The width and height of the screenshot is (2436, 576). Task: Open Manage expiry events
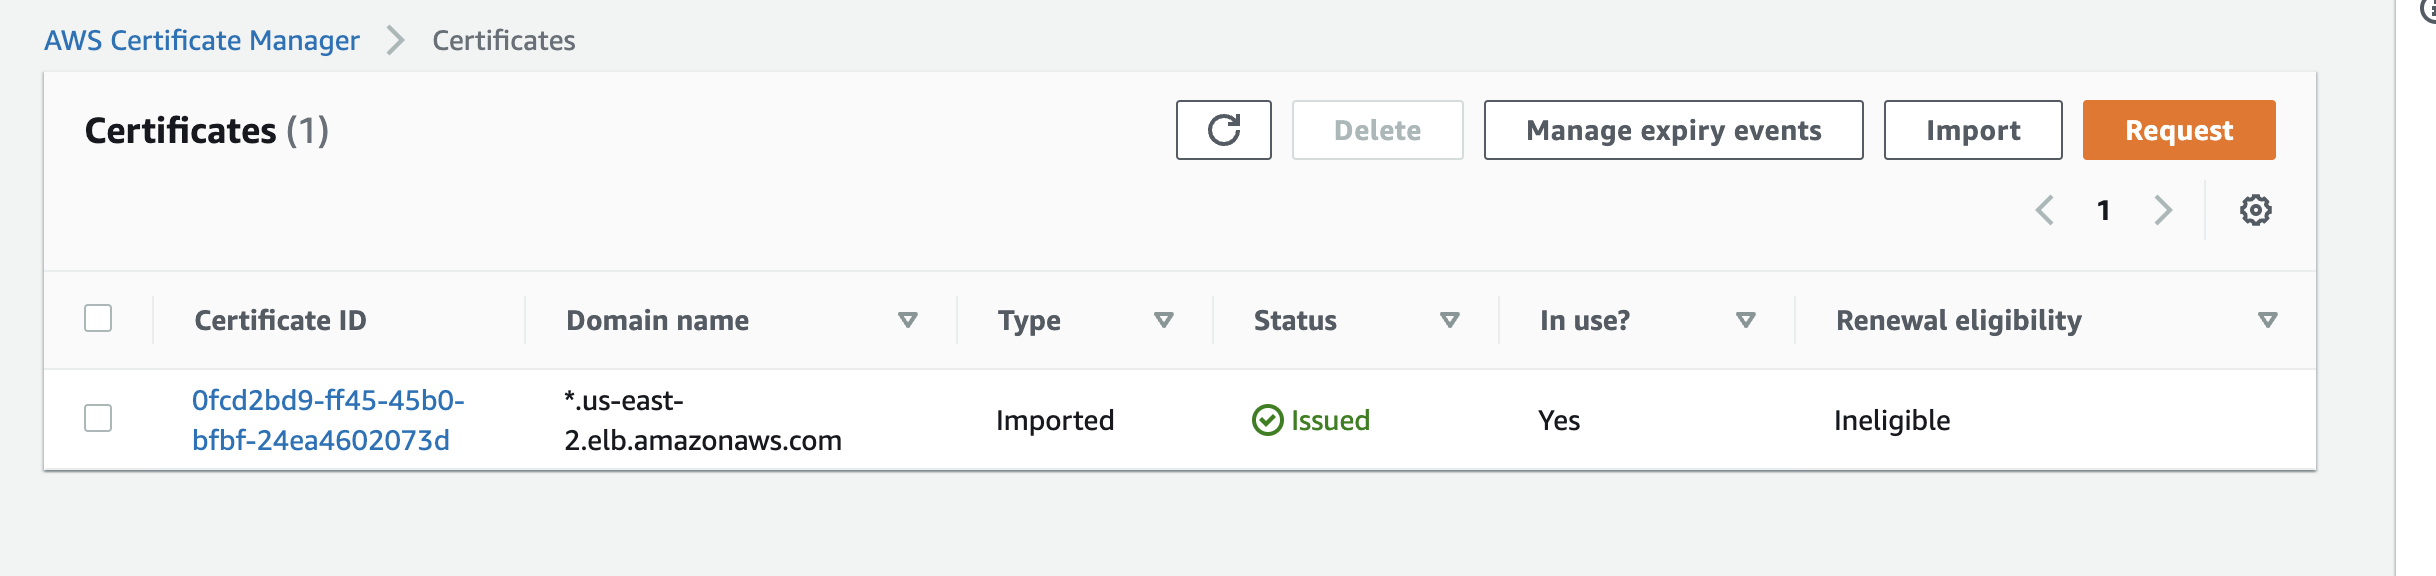pos(1673,130)
